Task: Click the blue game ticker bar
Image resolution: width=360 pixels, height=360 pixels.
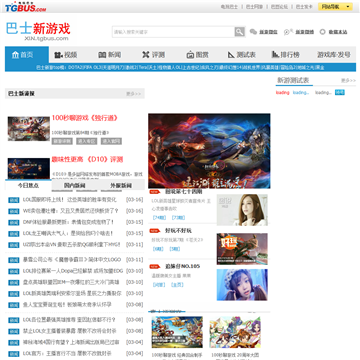Action: pyautogui.click(x=180, y=67)
